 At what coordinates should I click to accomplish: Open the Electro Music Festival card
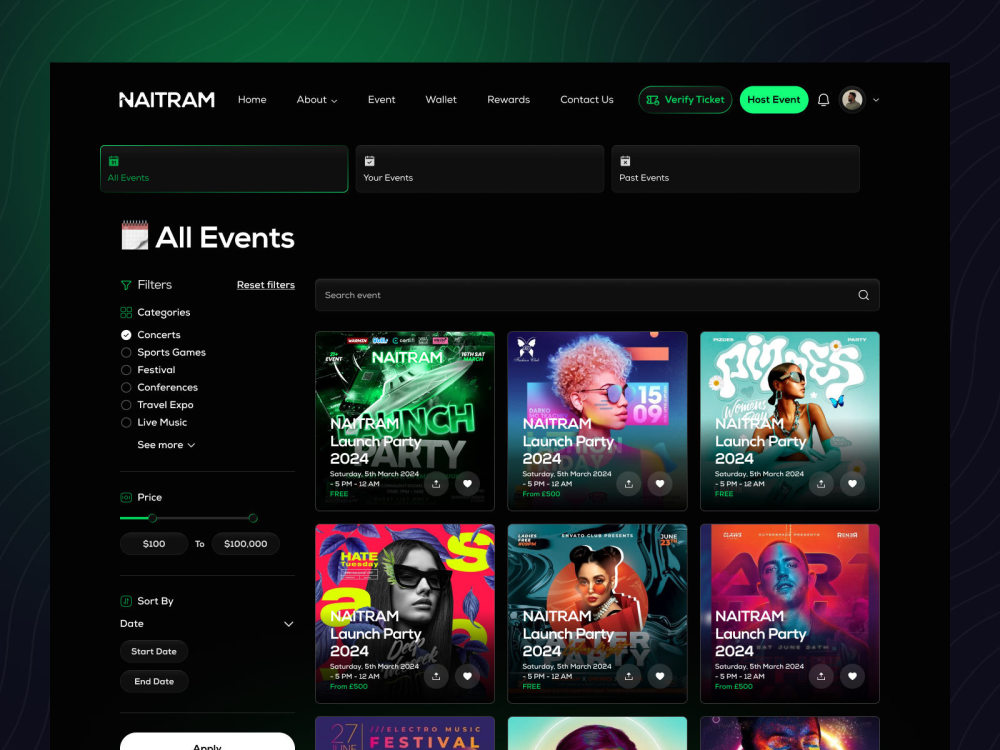[405, 733]
